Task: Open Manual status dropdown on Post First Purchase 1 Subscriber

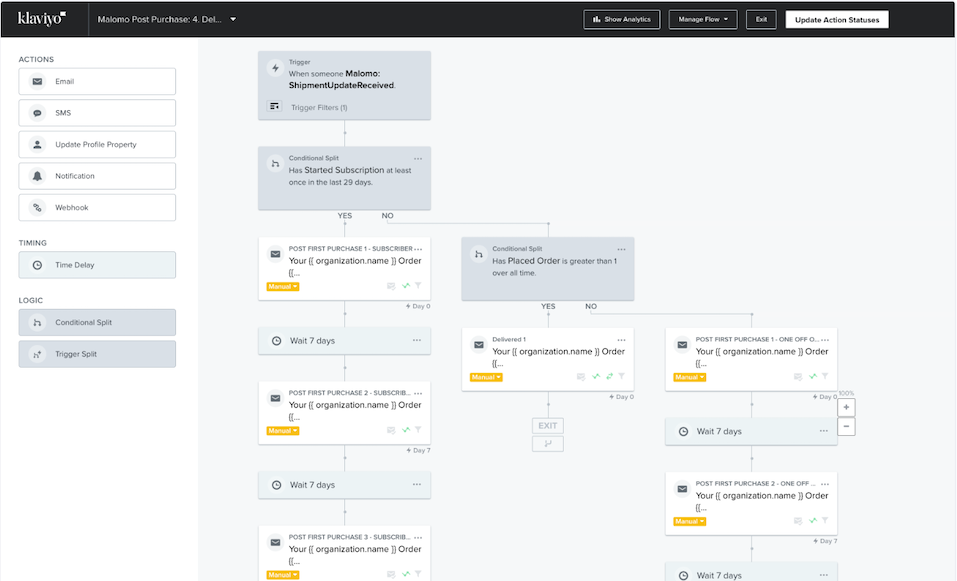Action: pyautogui.click(x=283, y=286)
